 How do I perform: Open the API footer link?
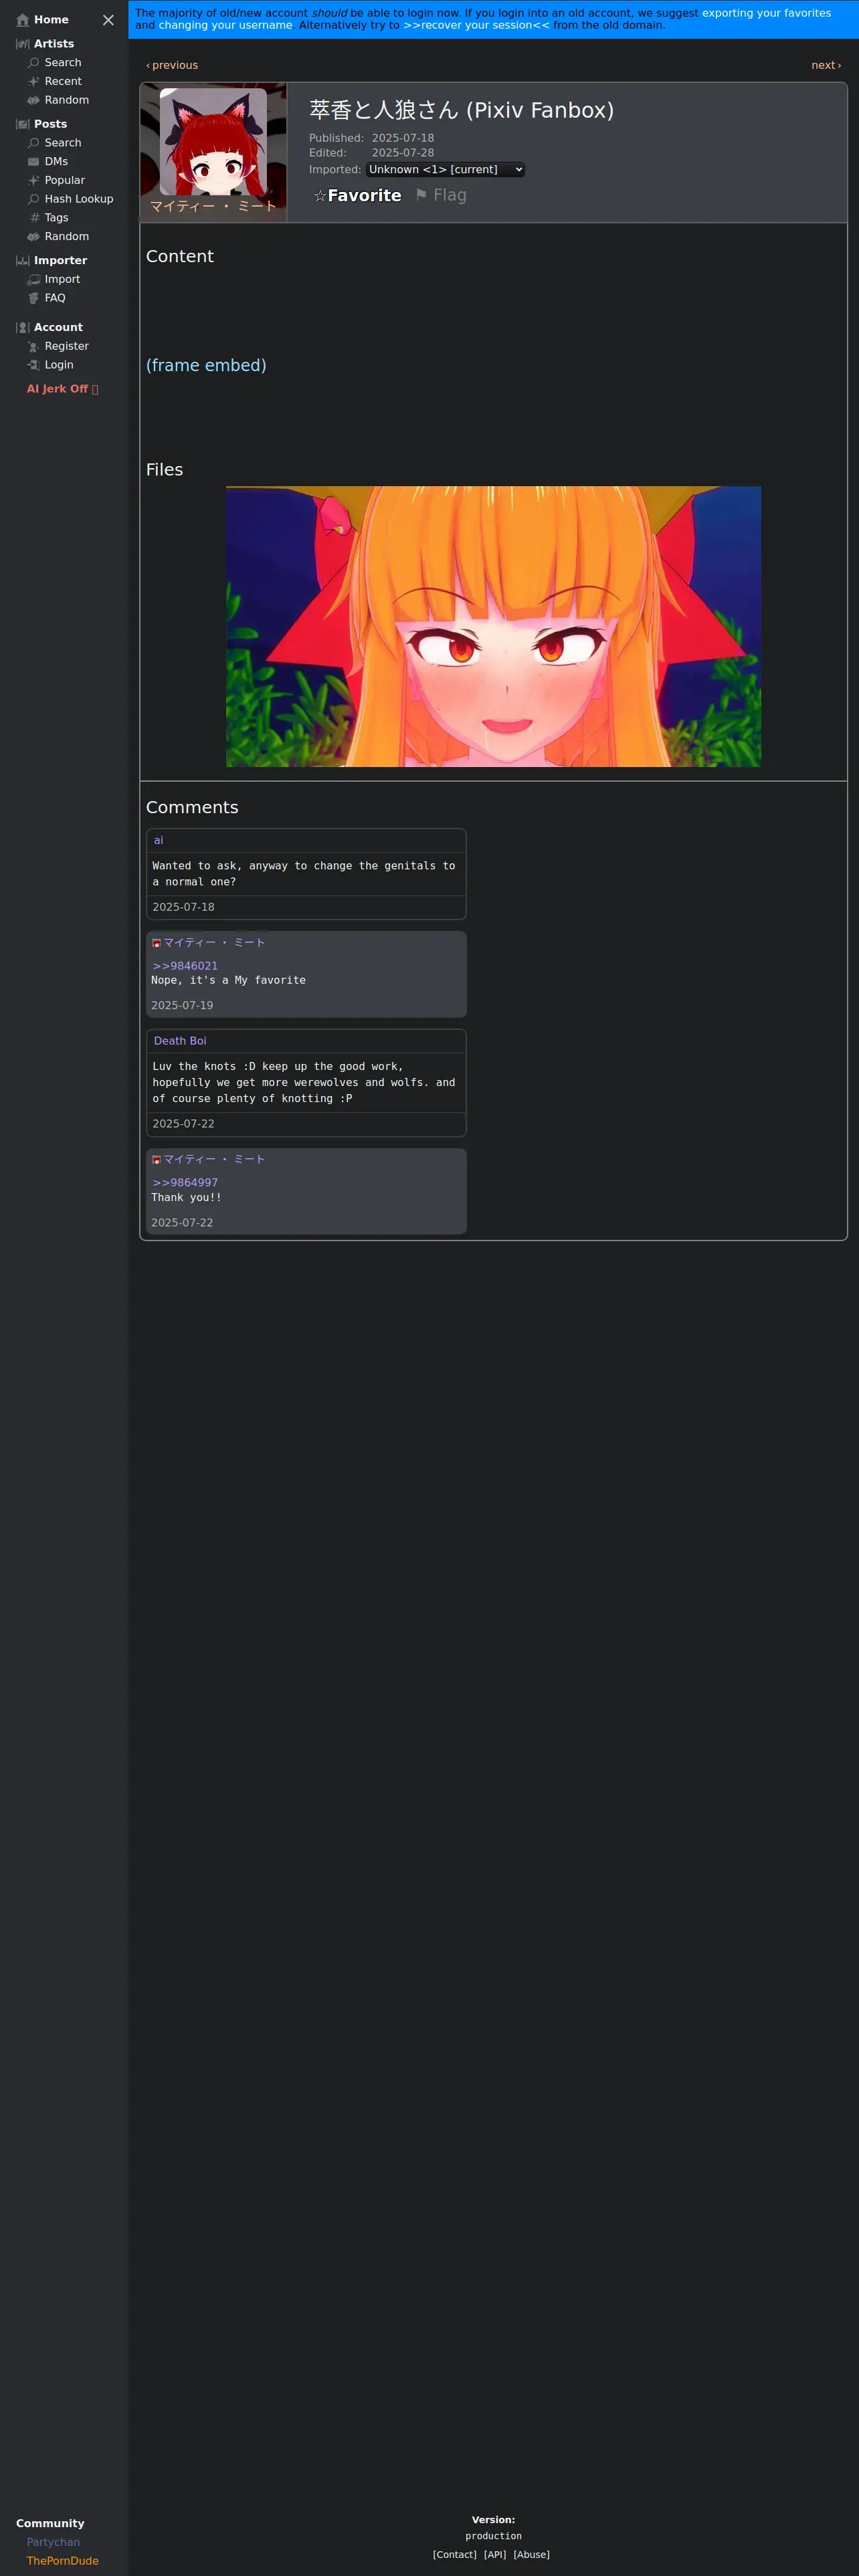click(495, 2554)
